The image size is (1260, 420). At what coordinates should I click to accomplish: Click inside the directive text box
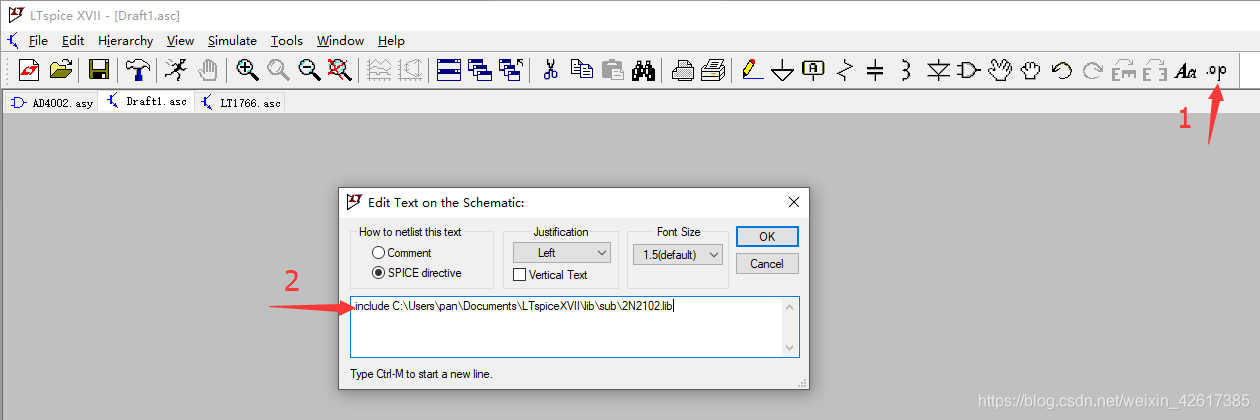coord(566,326)
